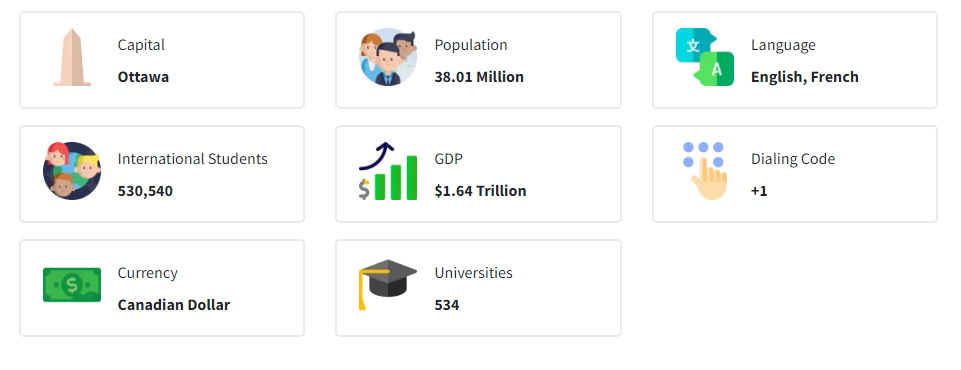Click the 534 universities count
The width and height of the screenshot is (961, 370).
point(447,305)
